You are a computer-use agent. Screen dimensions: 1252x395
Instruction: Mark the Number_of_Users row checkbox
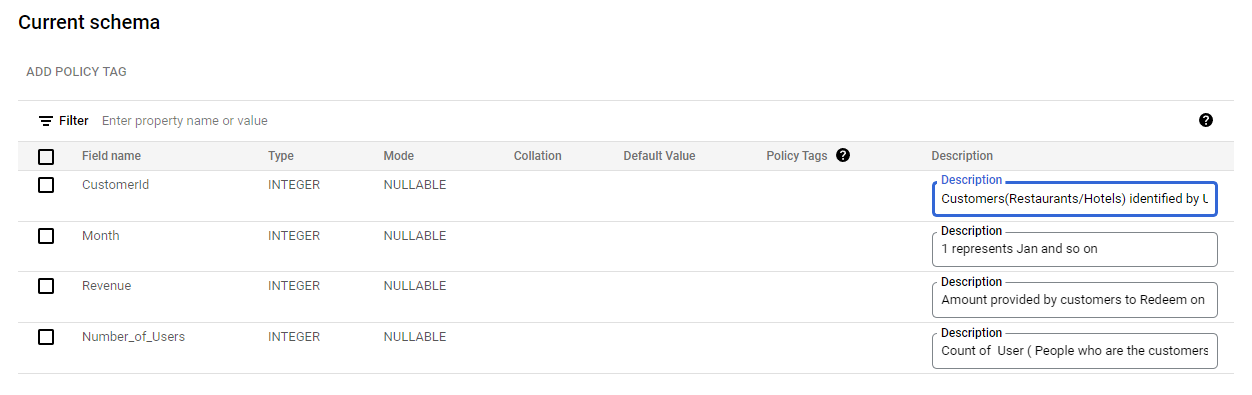46,337
